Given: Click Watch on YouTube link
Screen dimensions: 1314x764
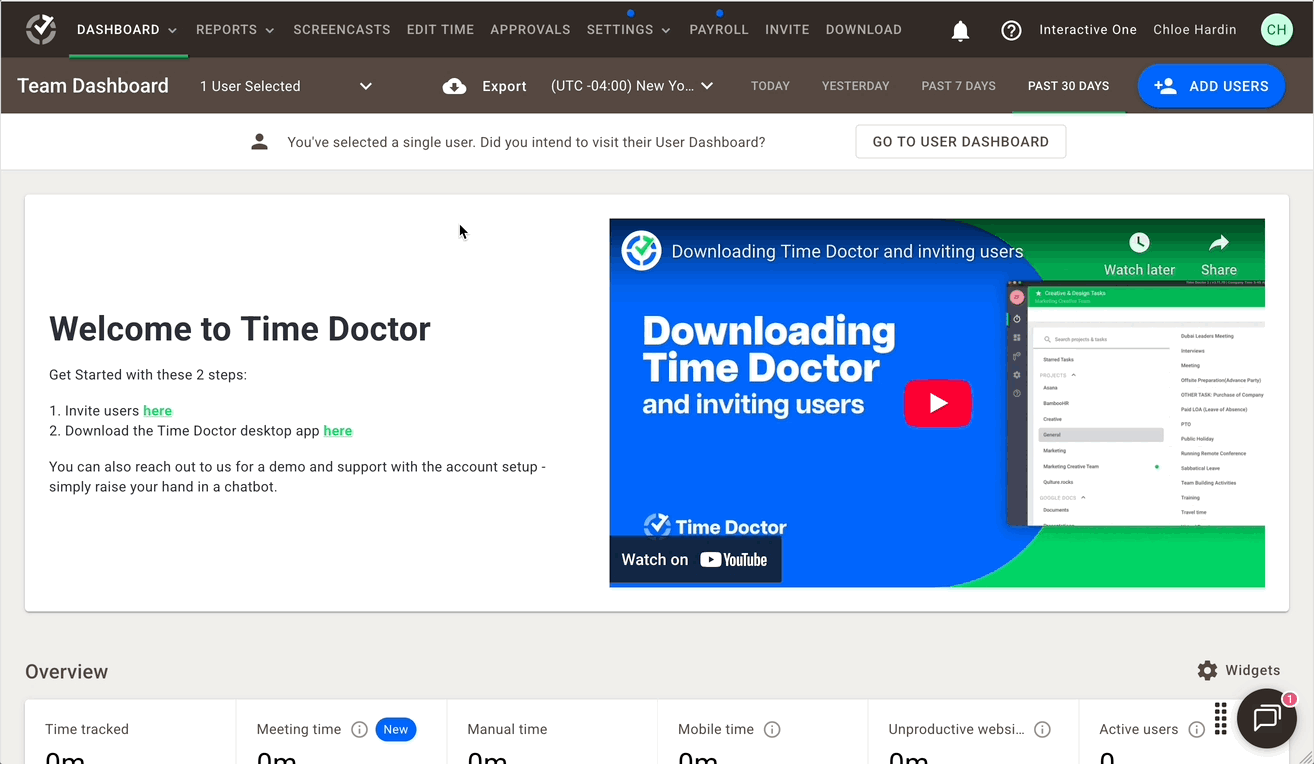Looking at the screenshot, I should tap(695, 560).
